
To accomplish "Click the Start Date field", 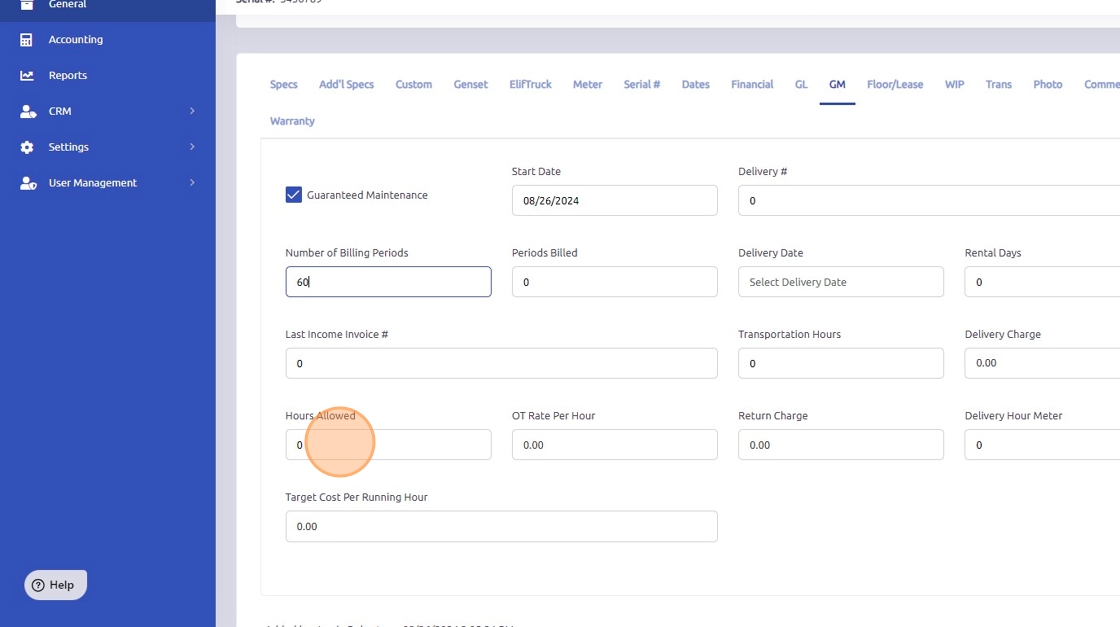I will tap(614, 200).
